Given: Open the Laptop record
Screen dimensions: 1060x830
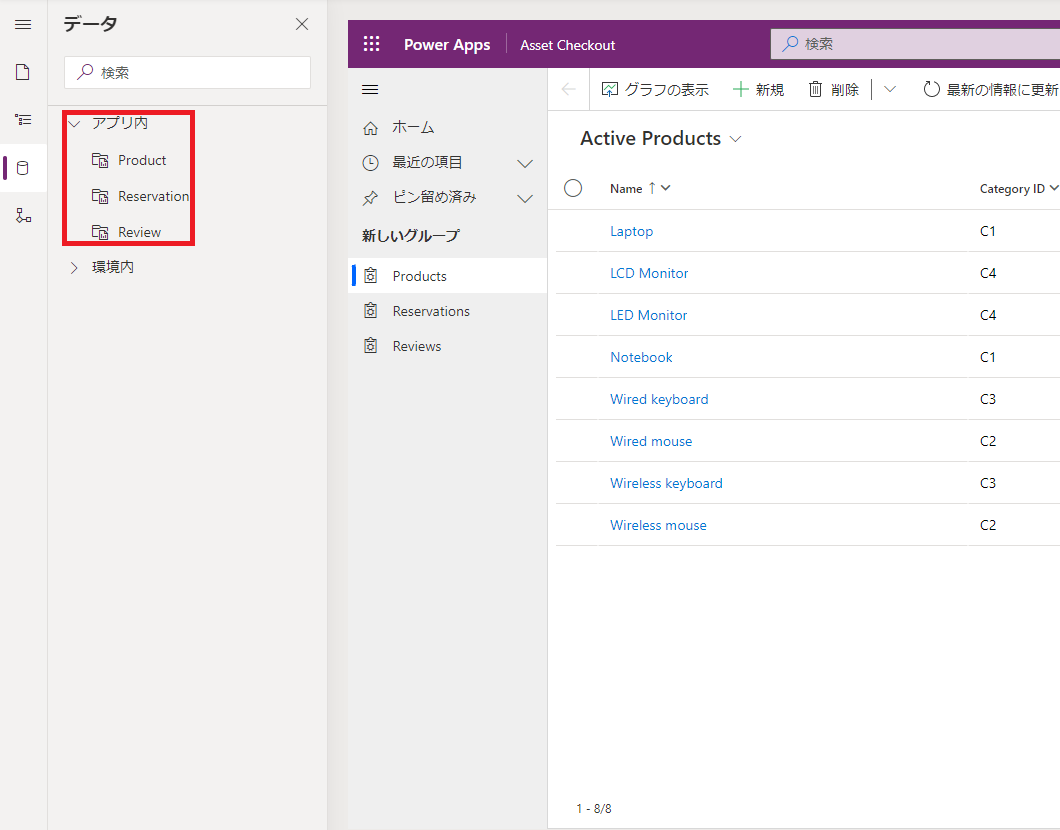Looking at the screenshot, I should point(631,231).
